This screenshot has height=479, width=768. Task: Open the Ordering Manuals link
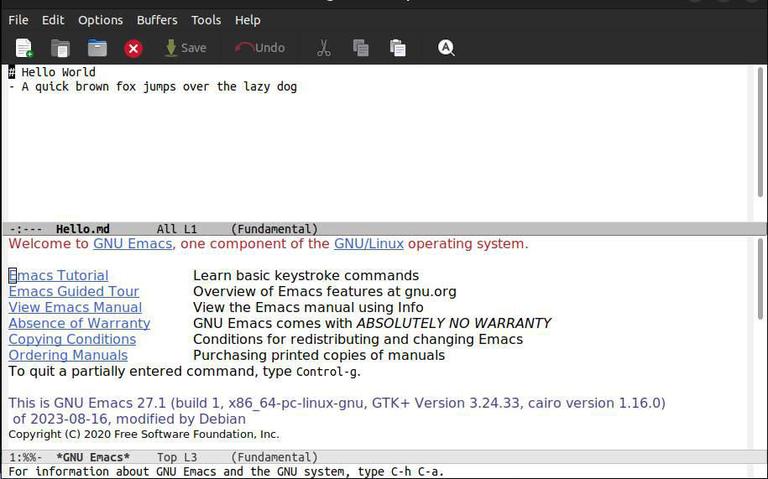(x=68, y=355)
